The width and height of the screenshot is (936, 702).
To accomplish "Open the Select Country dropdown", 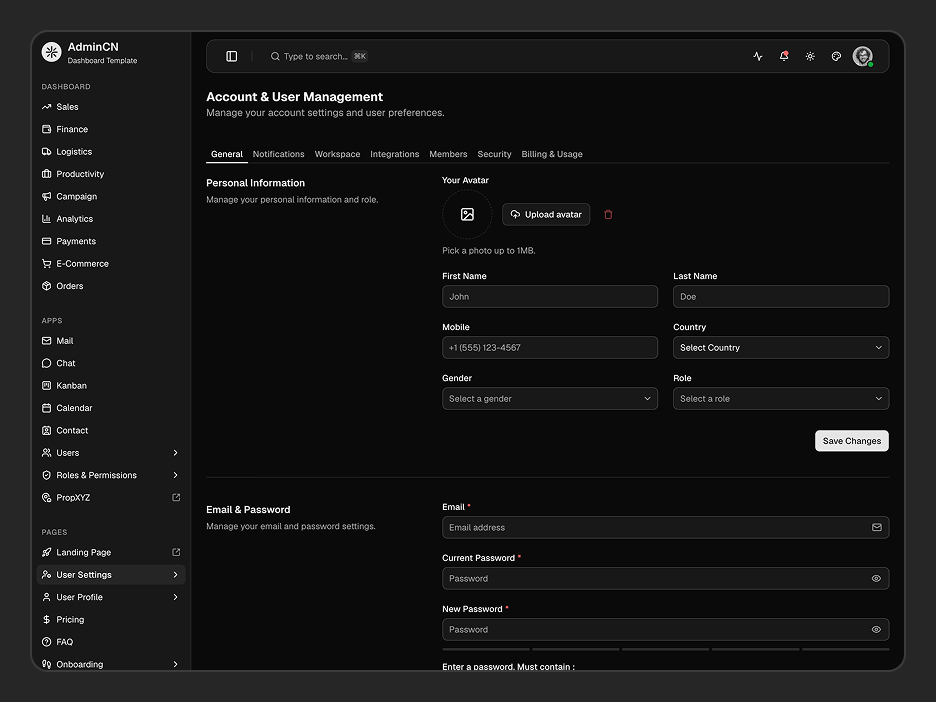I will click(781, 347).
